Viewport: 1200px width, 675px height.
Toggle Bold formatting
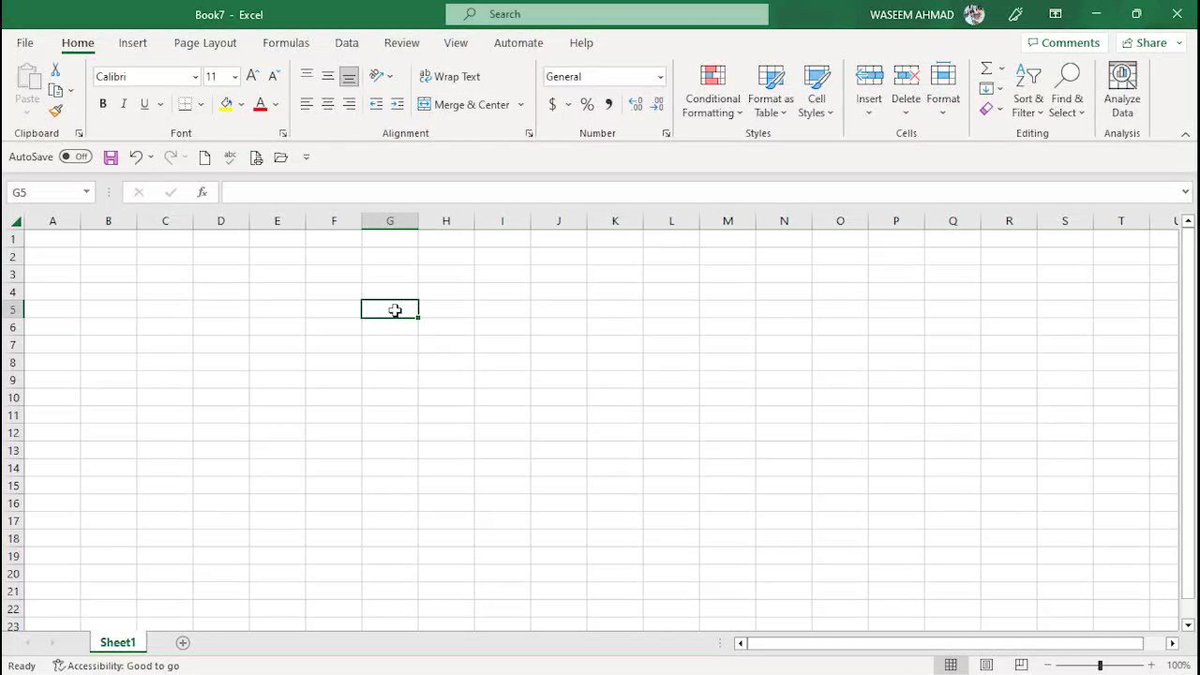coord(102,104)
